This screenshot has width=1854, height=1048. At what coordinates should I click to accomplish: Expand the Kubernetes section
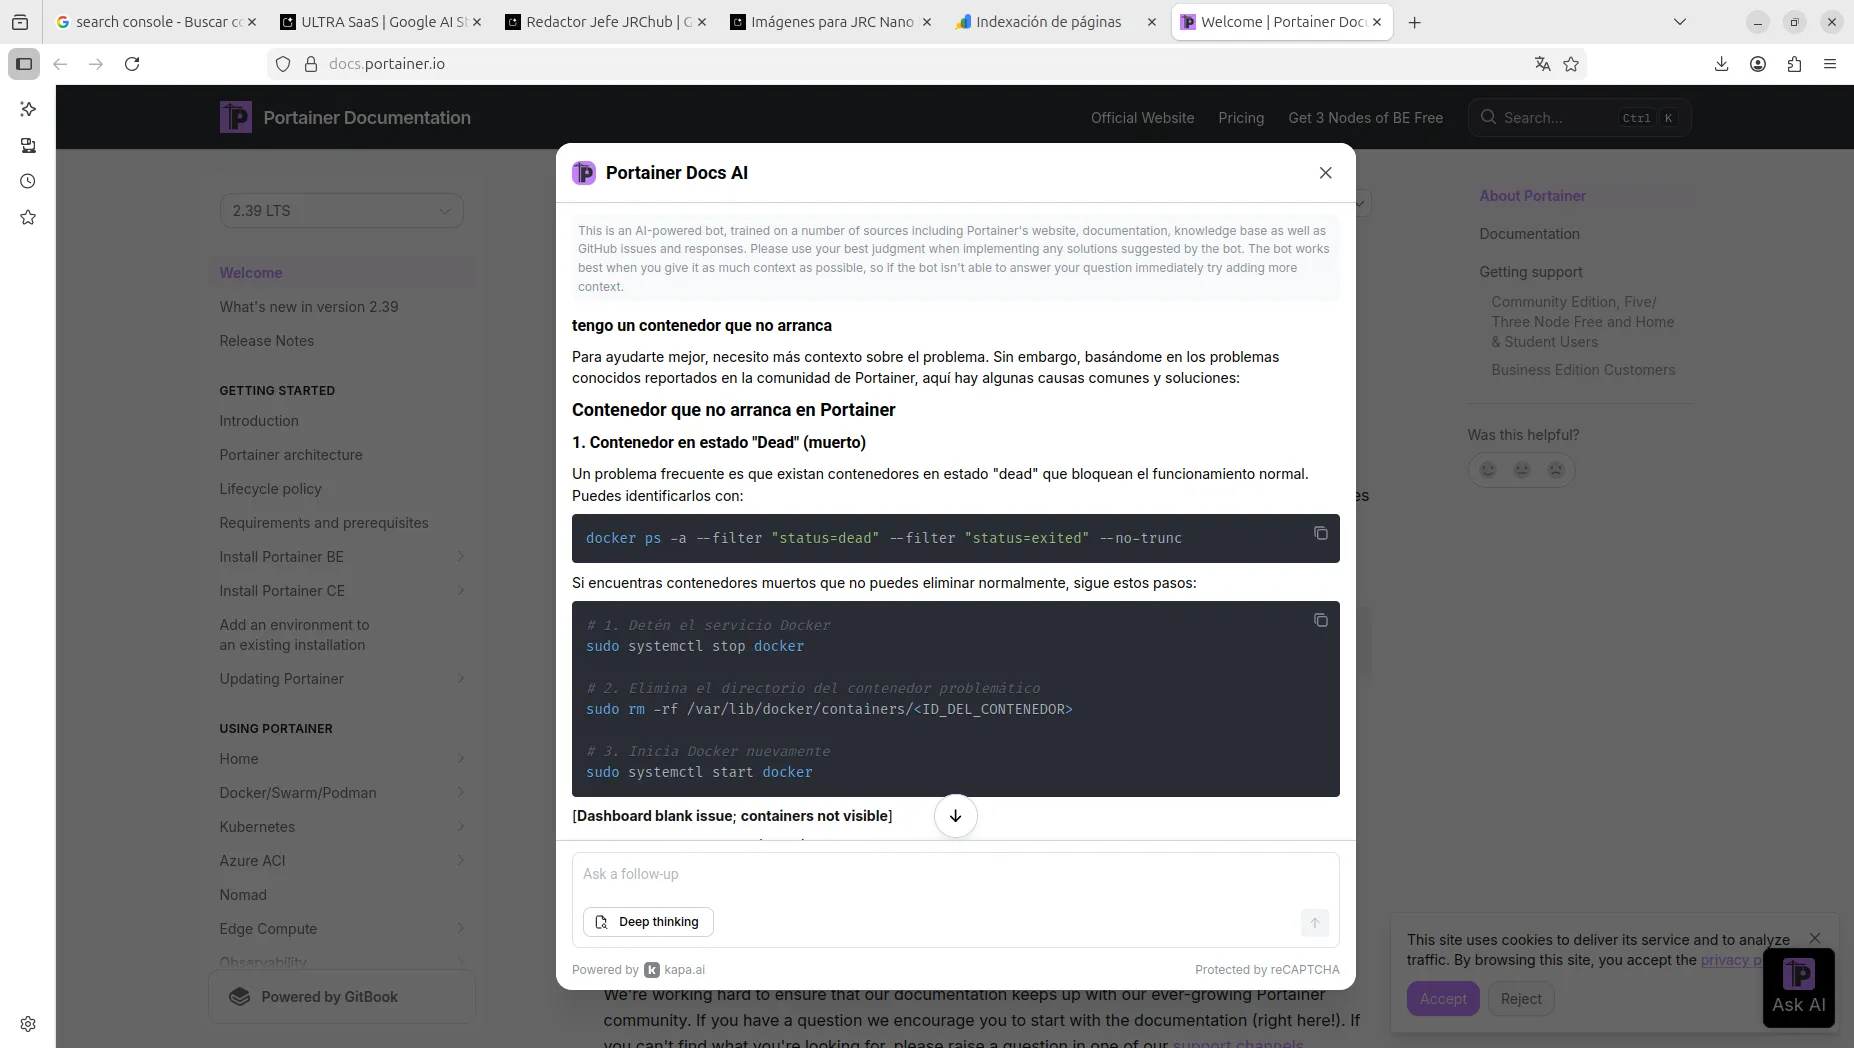461,827
